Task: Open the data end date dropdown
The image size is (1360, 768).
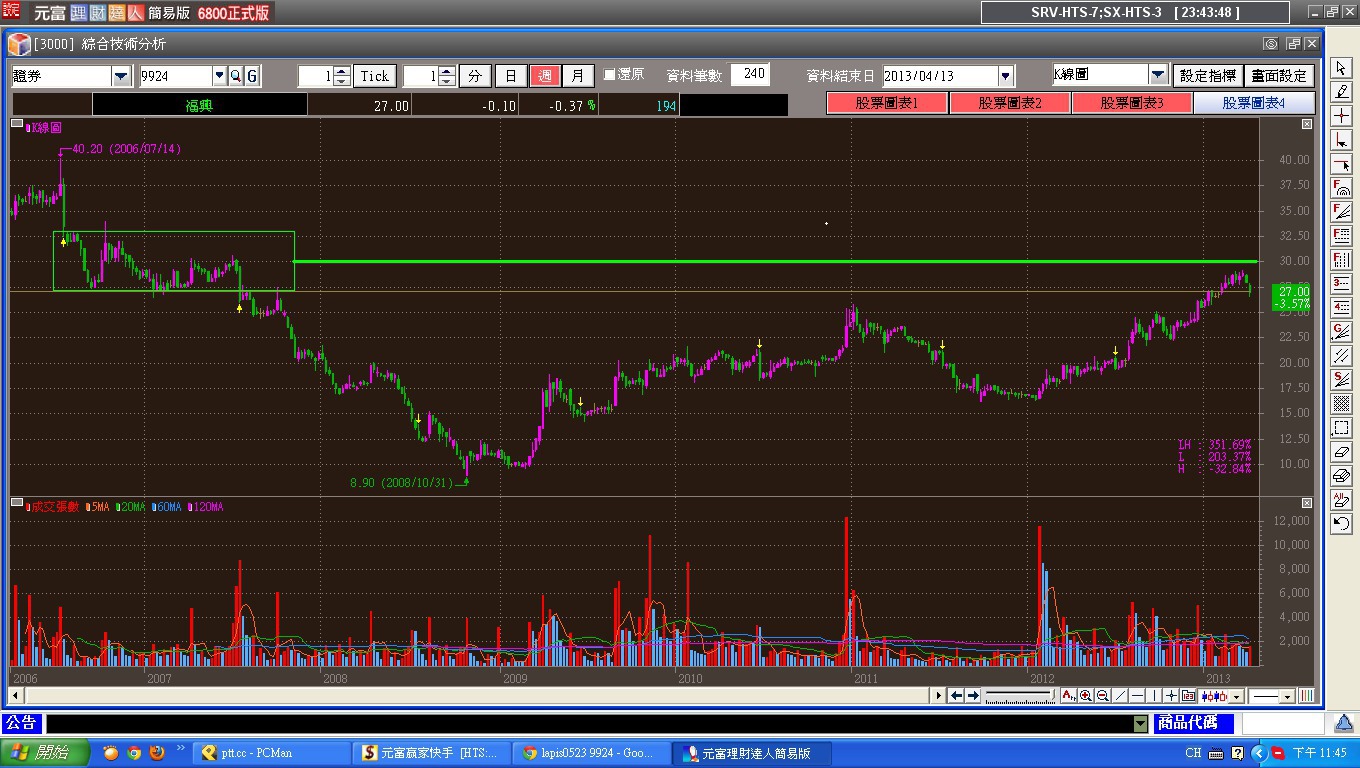Action: tap(1006, 76)
